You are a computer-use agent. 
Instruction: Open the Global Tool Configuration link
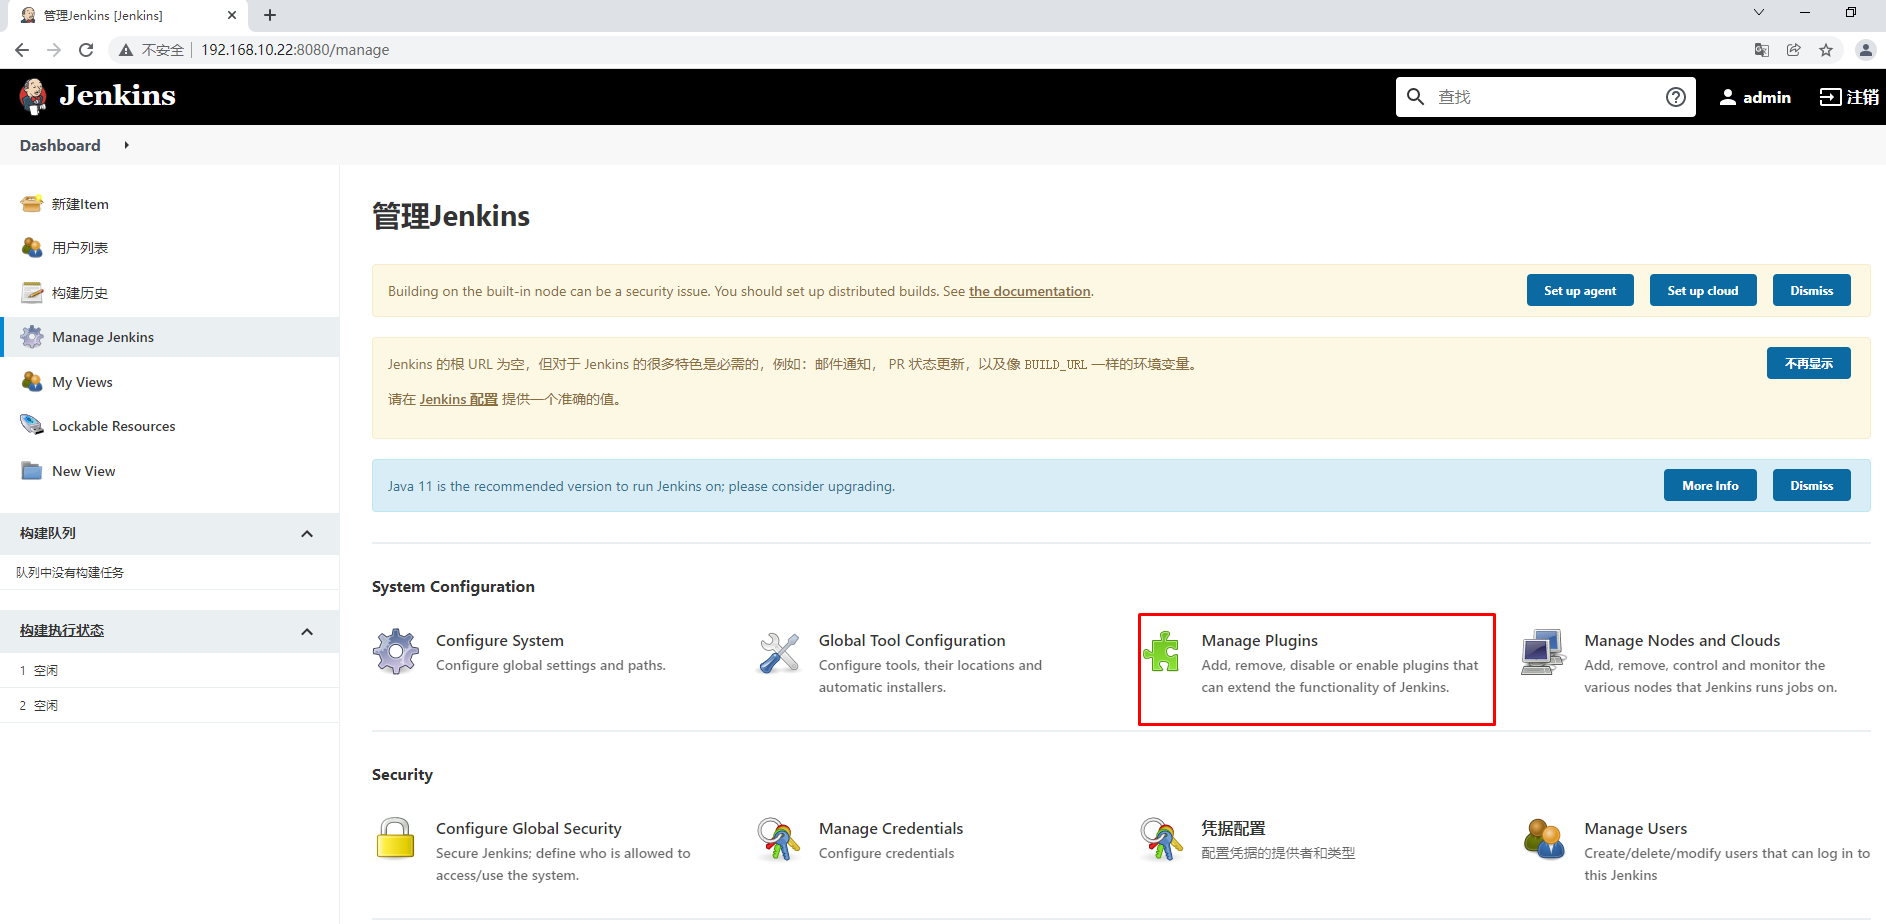click(912, 641)
